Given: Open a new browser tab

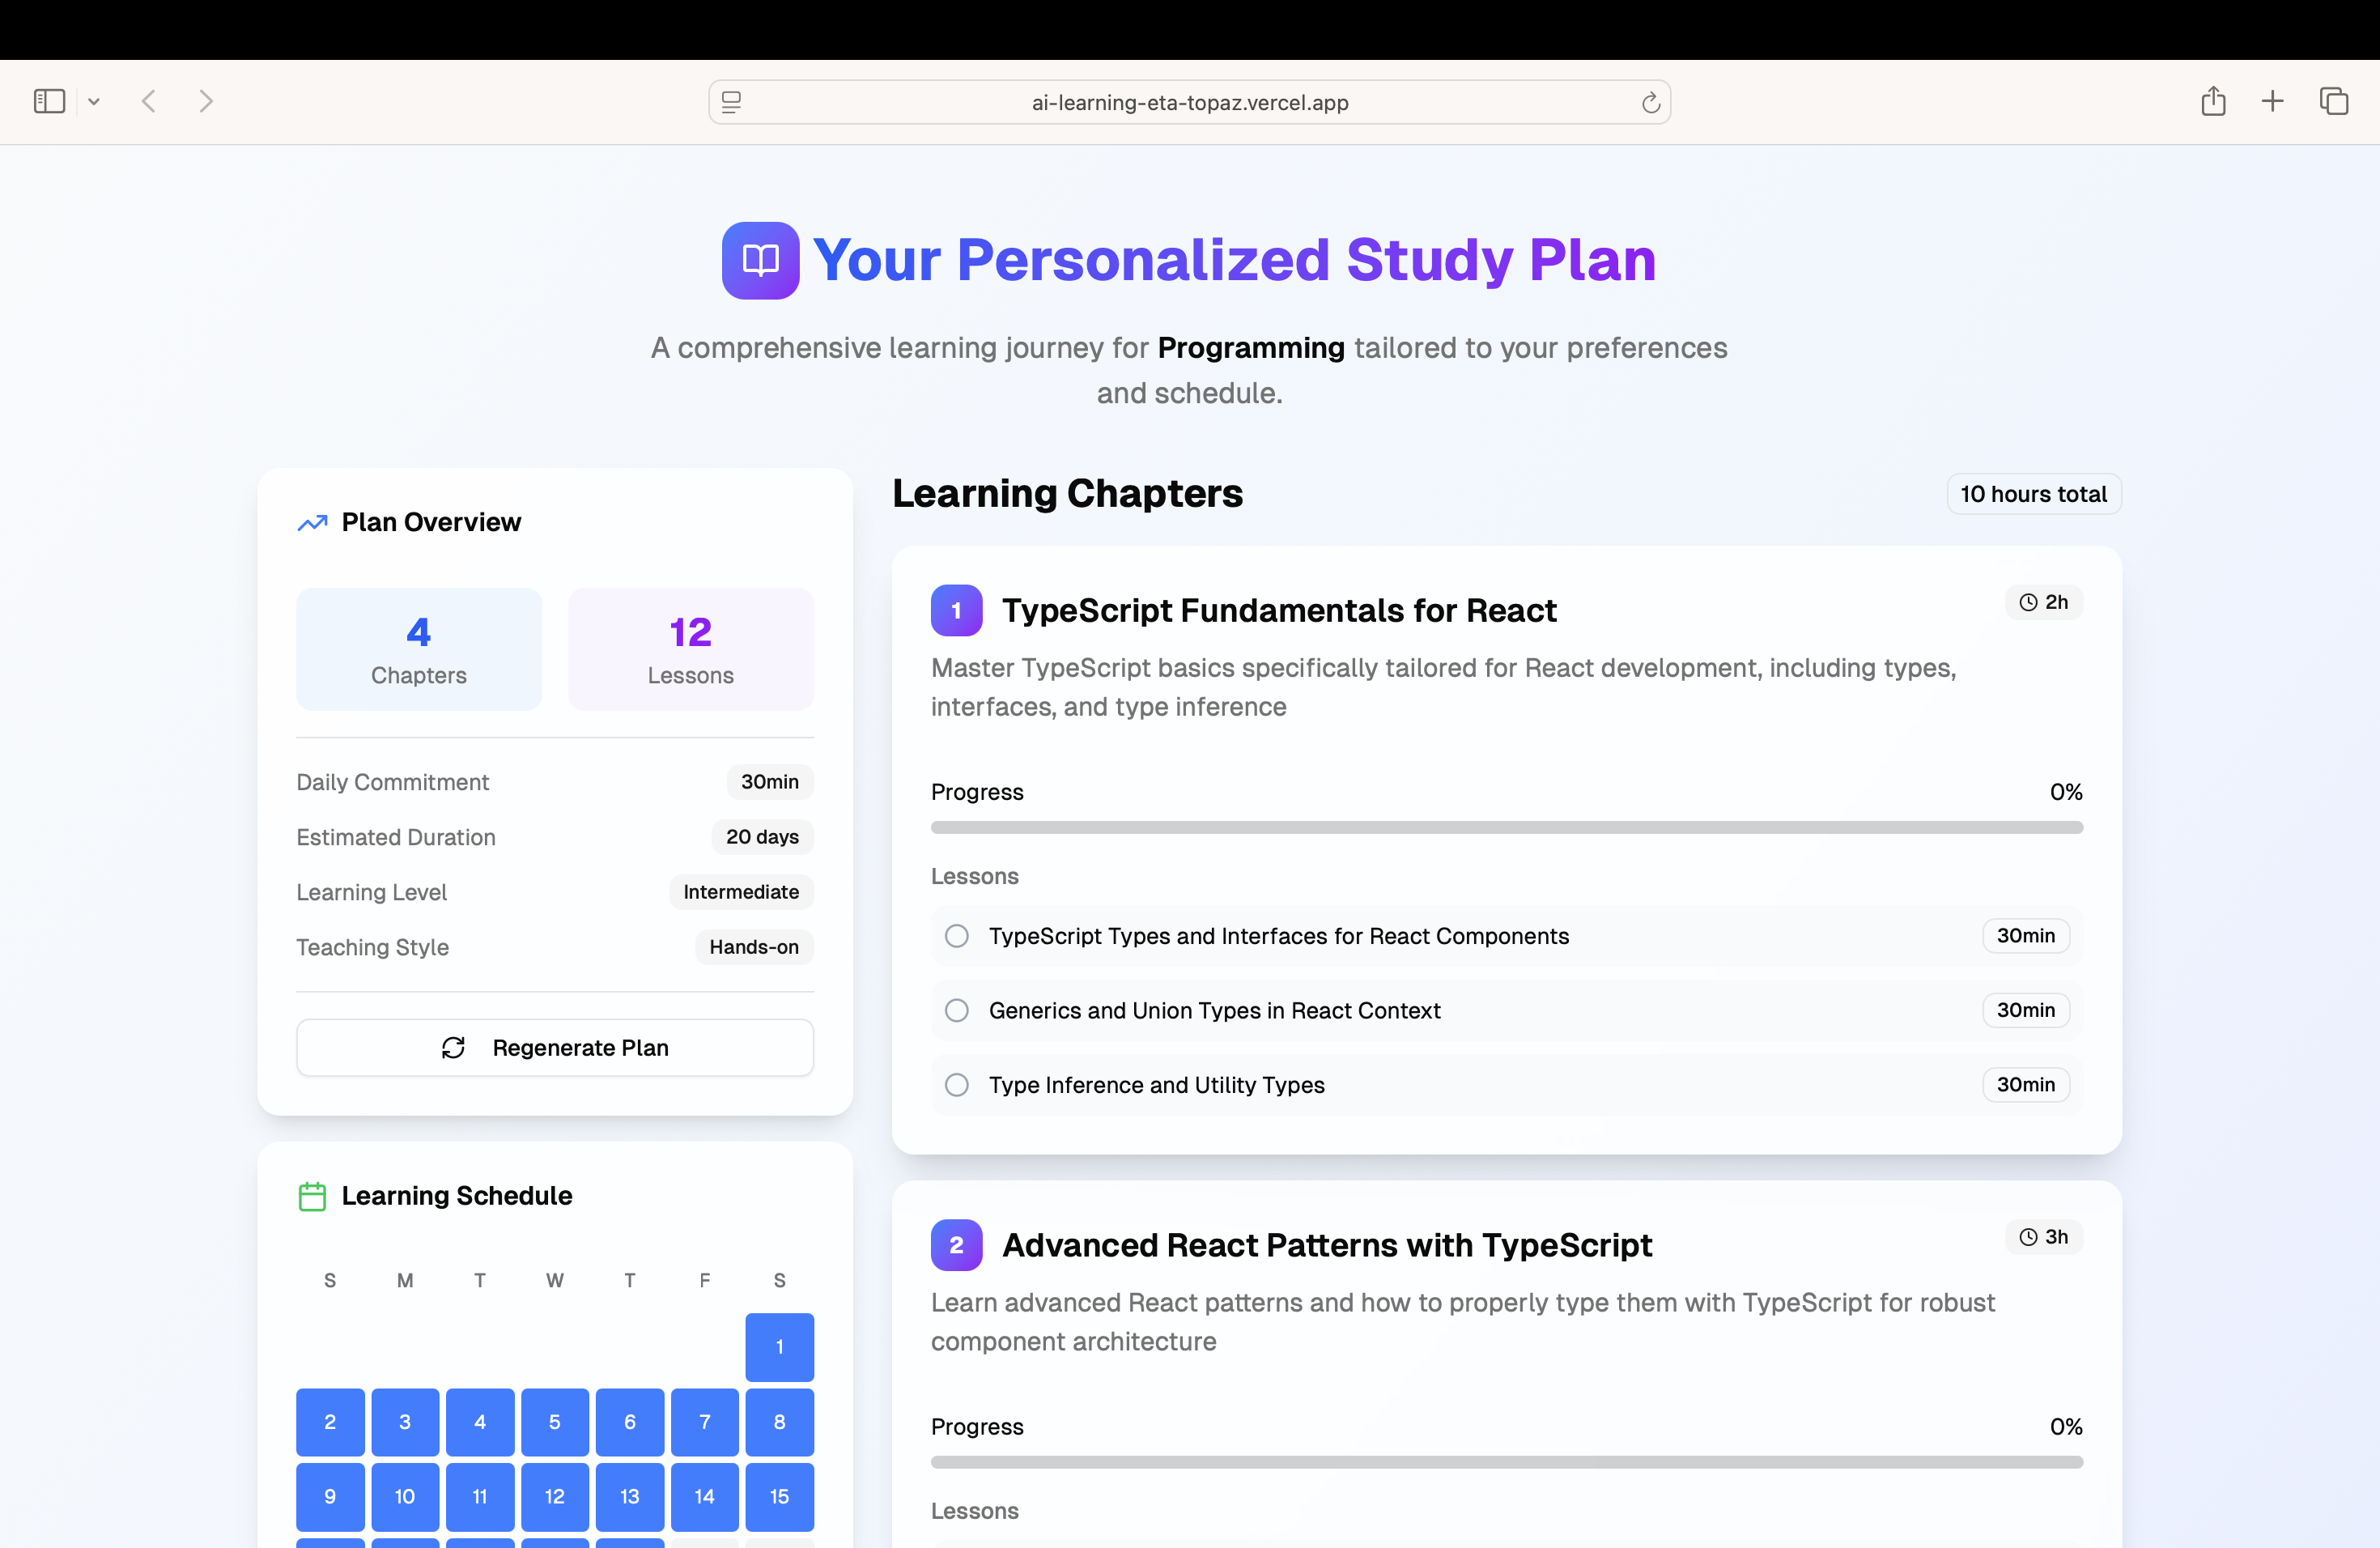Looking at the screenshot, I should 2272,101.
